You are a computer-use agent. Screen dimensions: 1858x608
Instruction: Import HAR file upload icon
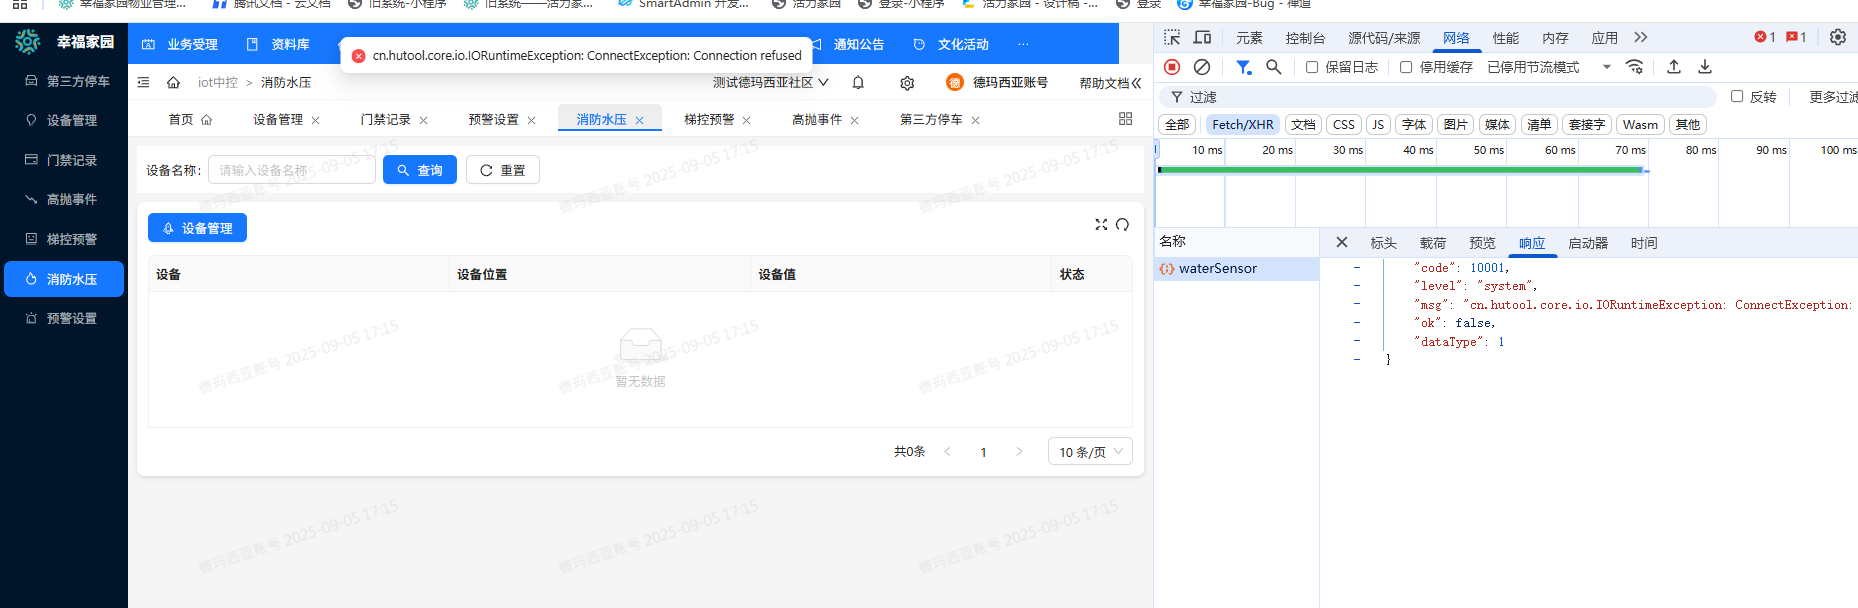click(1674, 67)
